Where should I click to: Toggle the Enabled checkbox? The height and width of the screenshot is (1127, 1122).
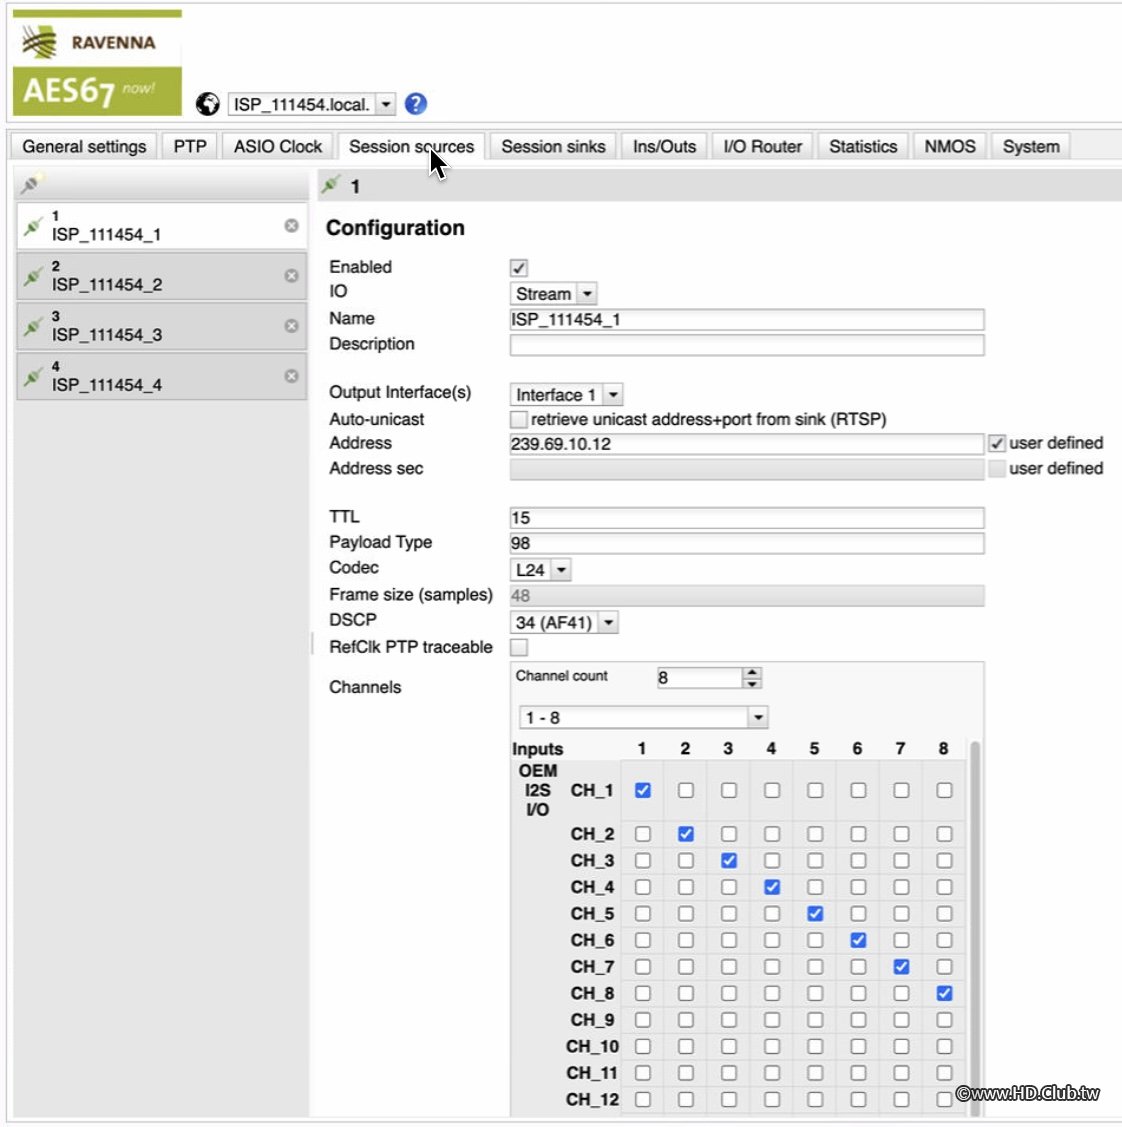pyautogui.click(x=519, y=268)
